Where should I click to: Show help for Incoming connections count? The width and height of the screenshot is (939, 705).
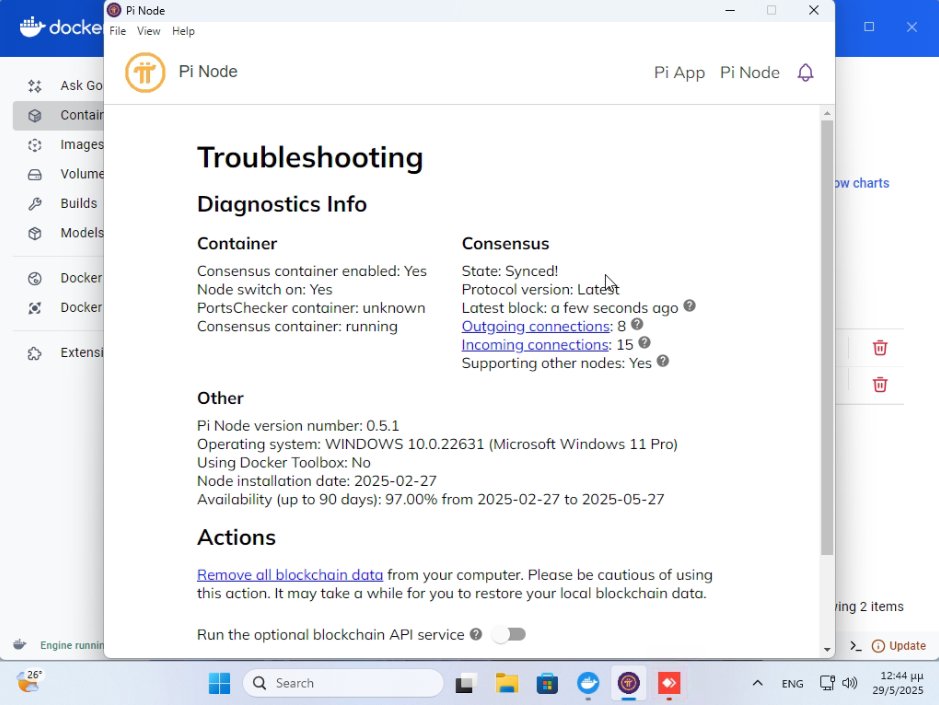pyautogui.click(x=644, y=343)
